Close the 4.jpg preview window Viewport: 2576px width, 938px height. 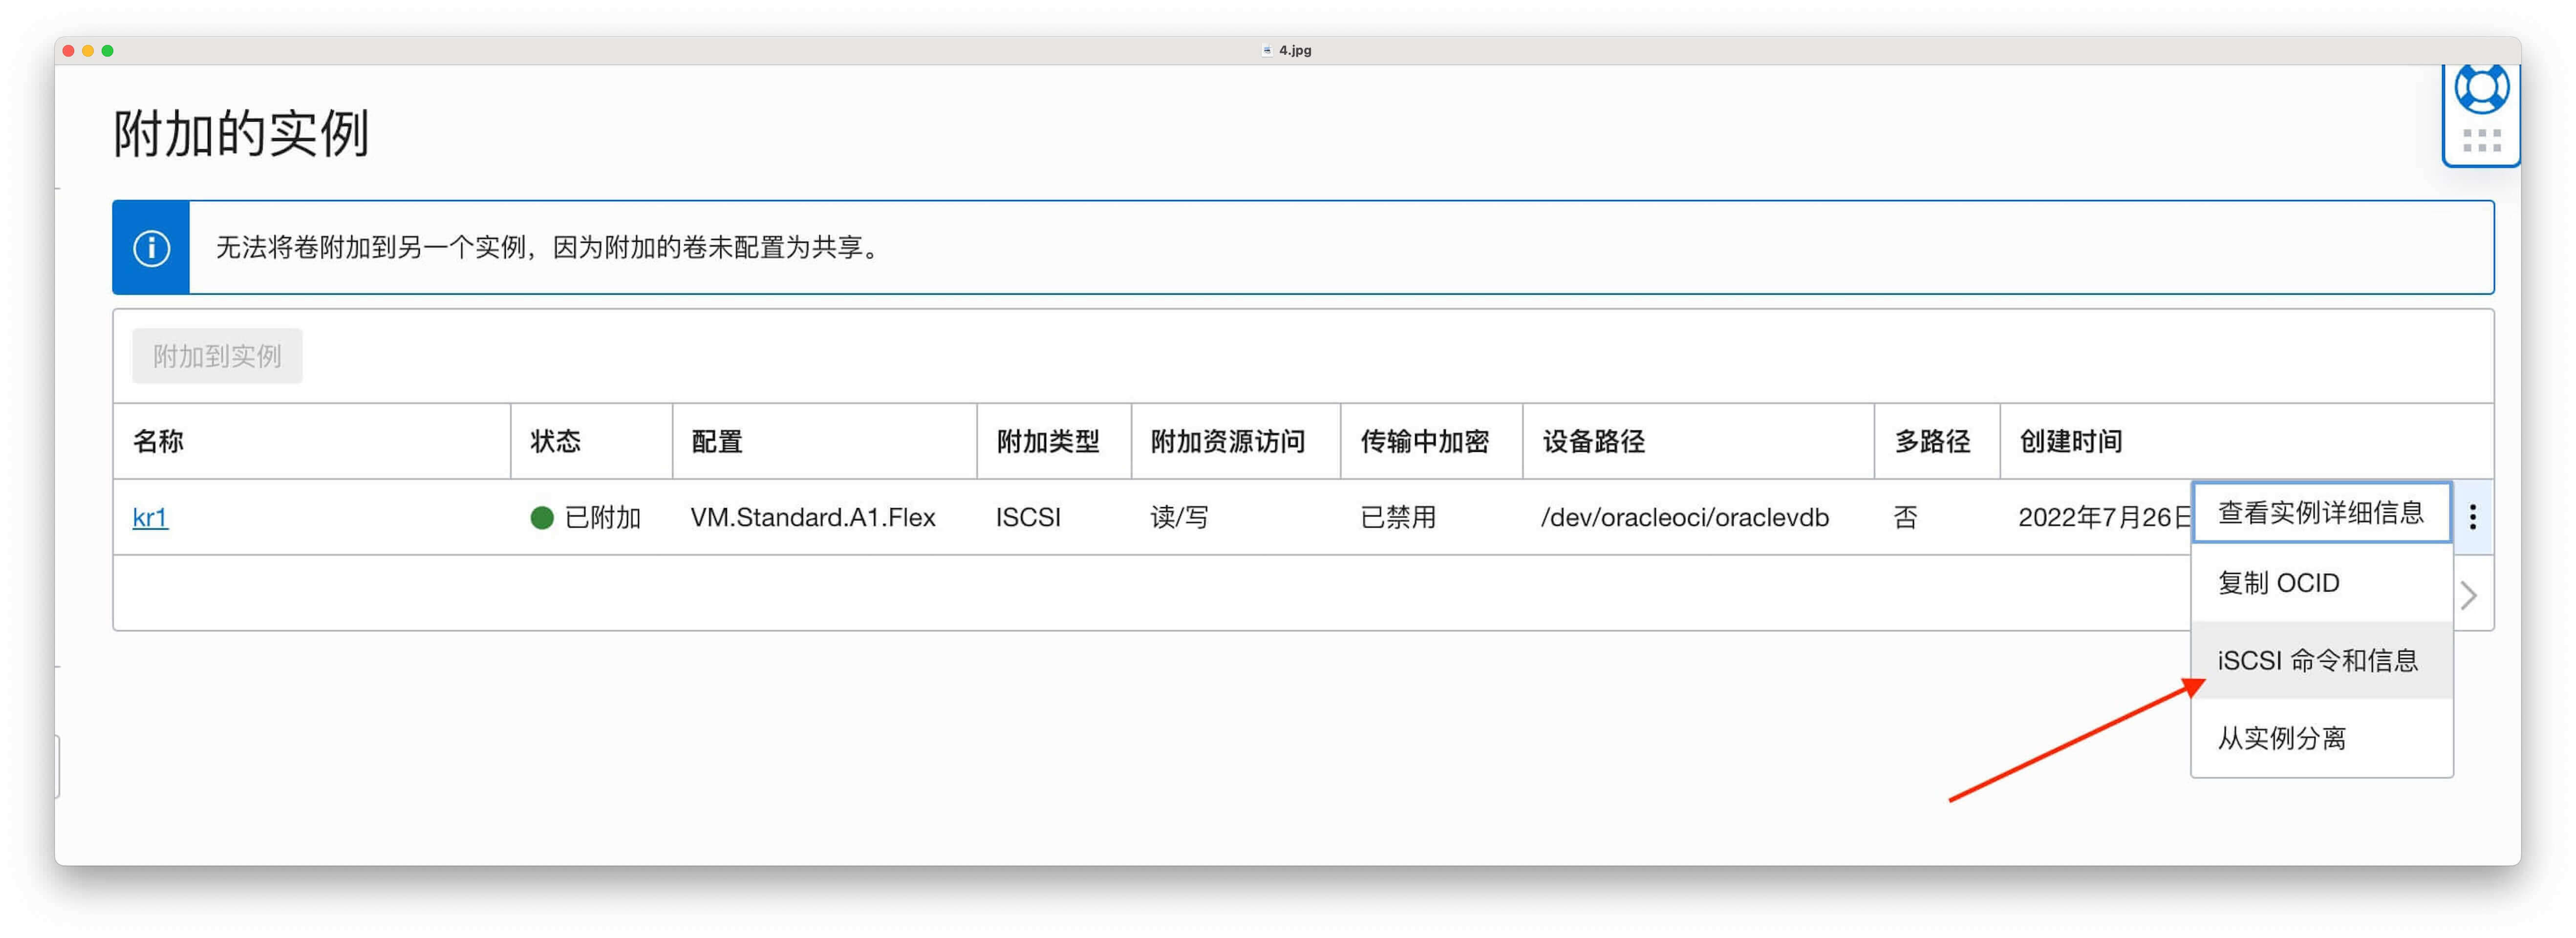click(x=68, y=51)
